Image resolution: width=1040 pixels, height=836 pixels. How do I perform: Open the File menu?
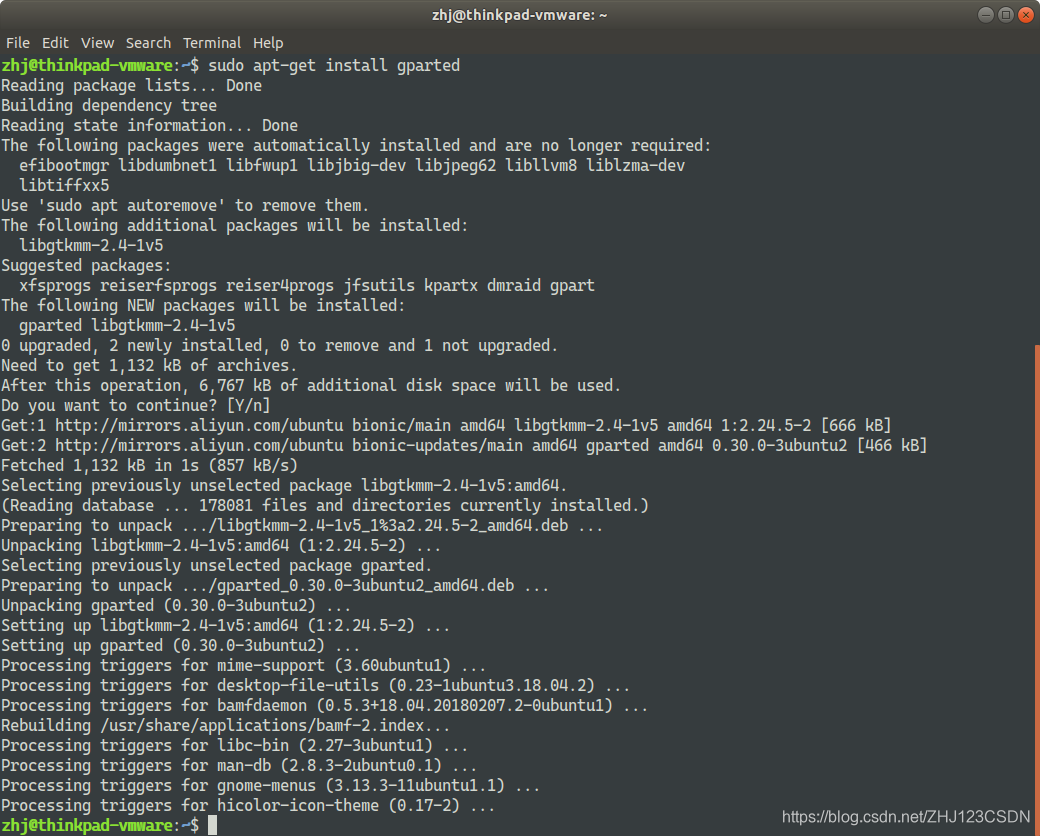pyautogui.click(x=18, y=43)
